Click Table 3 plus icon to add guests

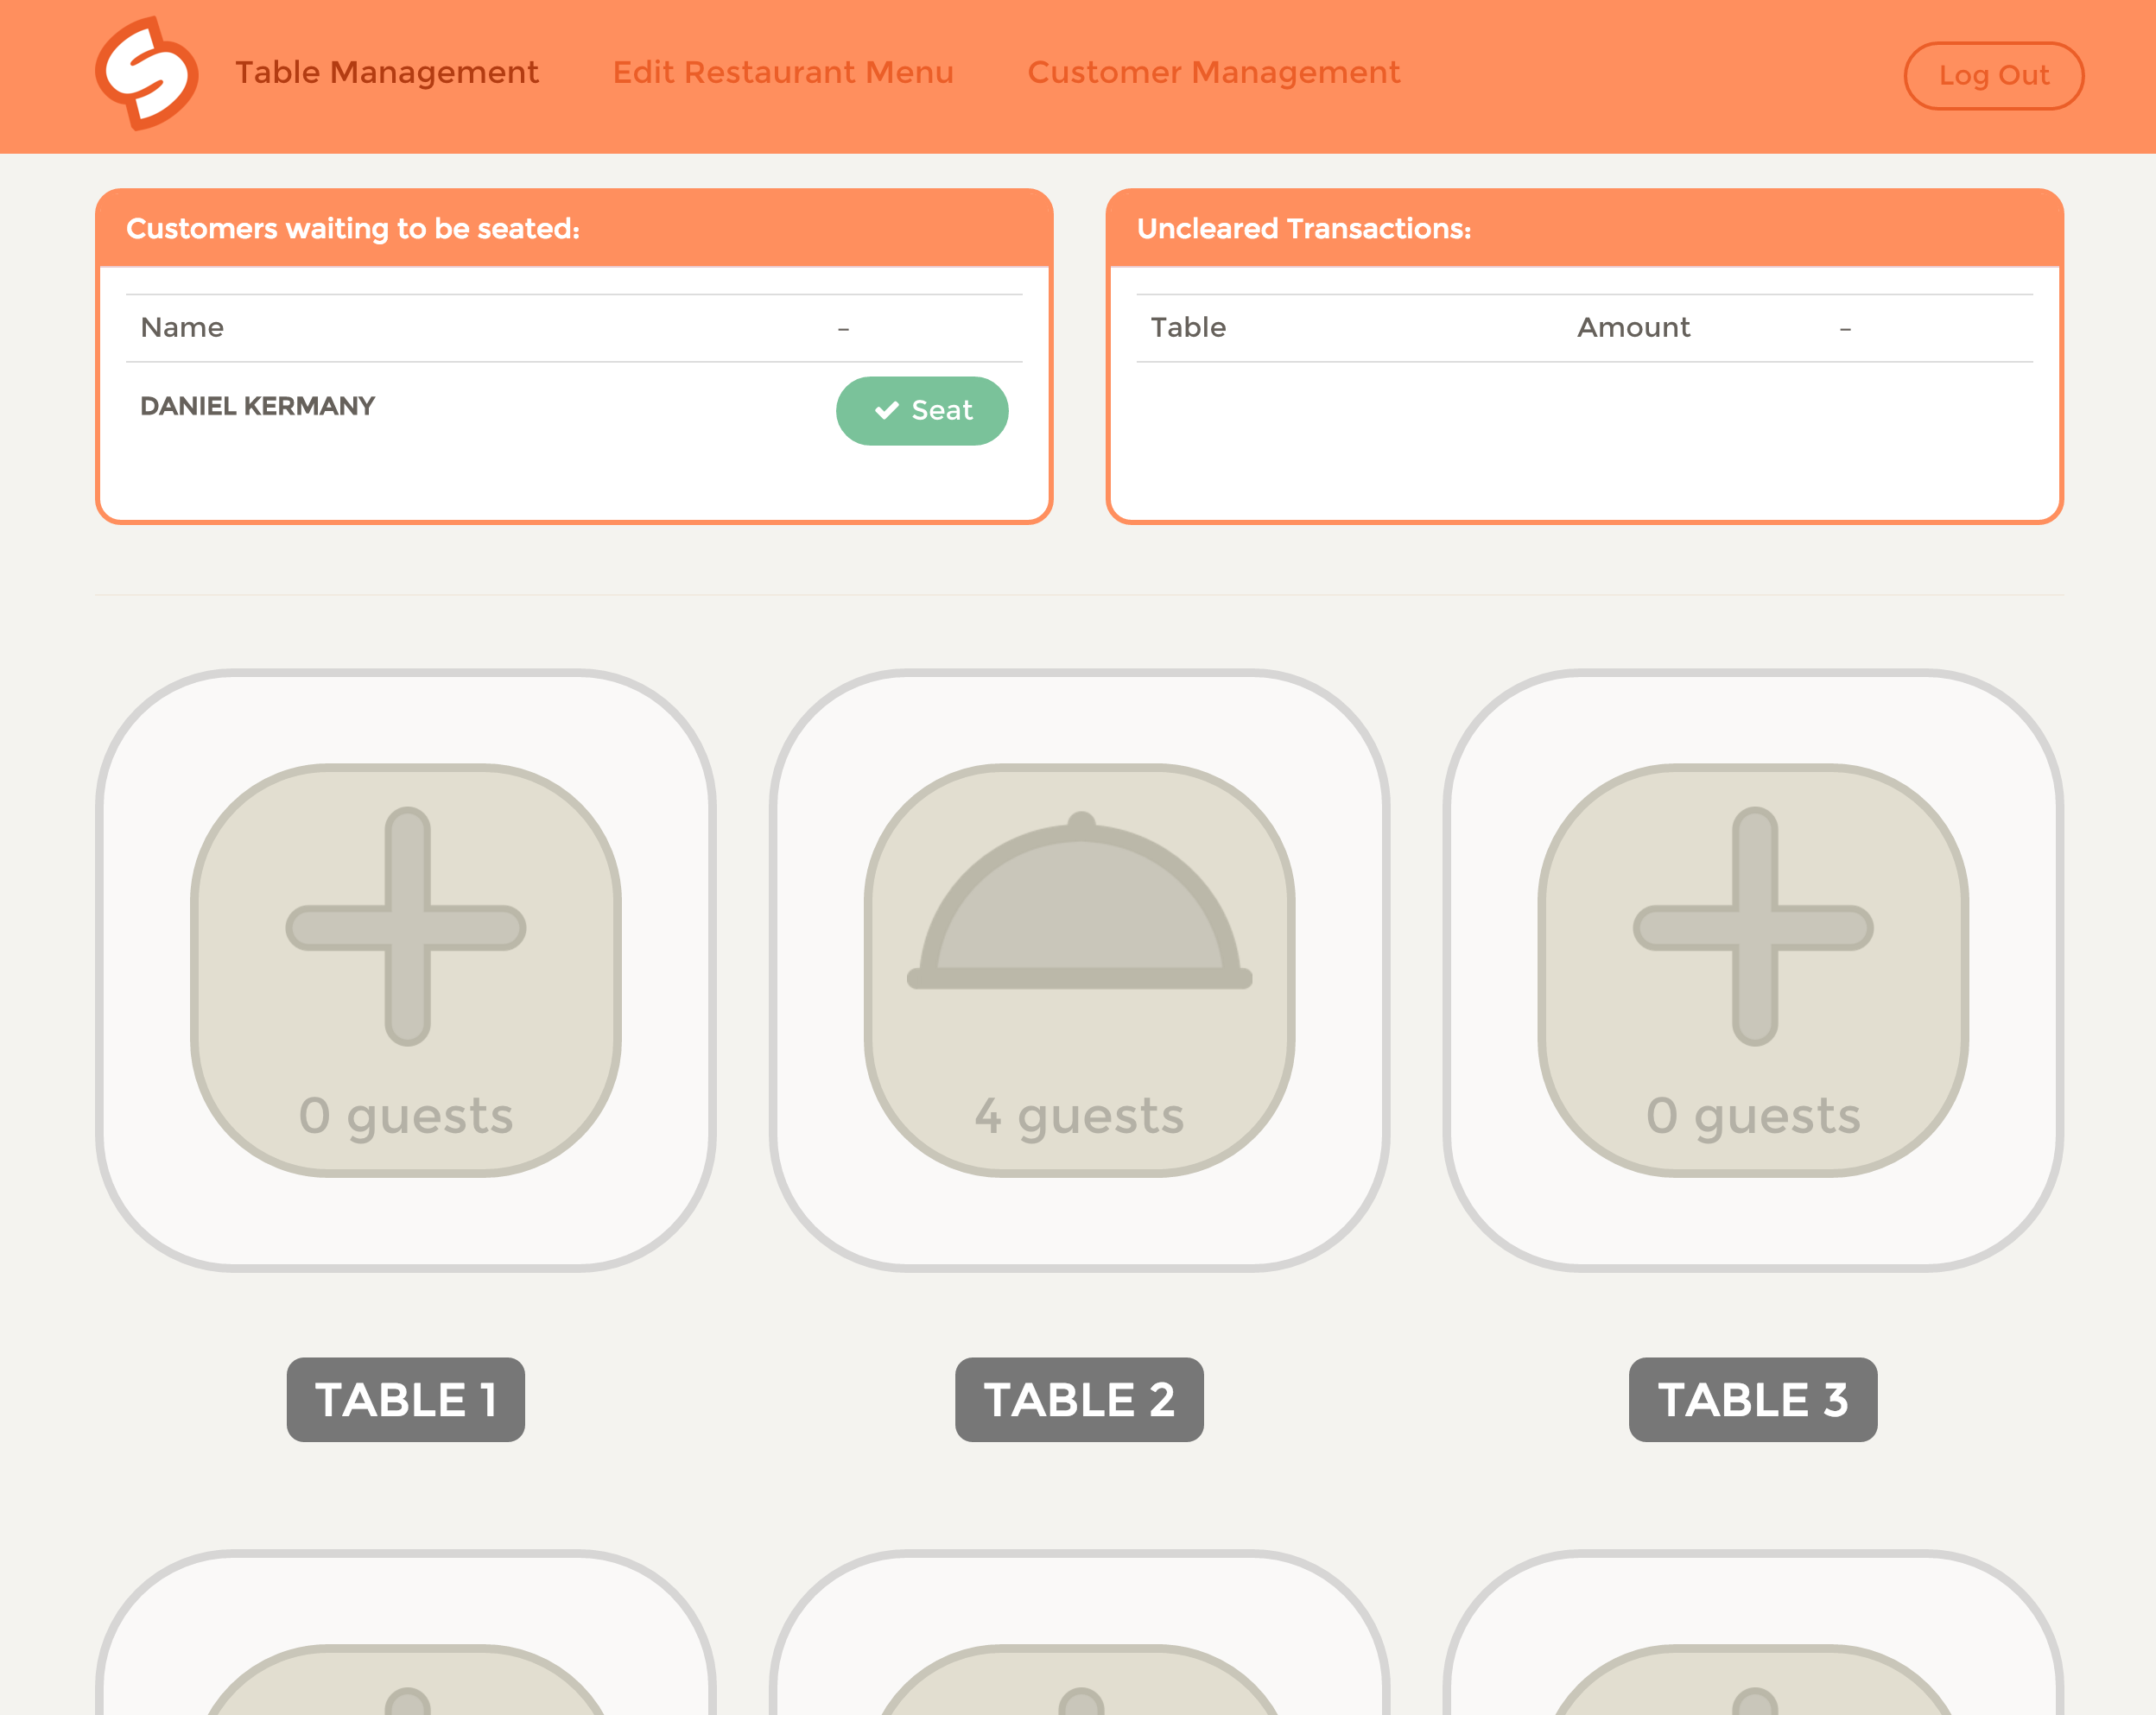click(x=1753, y=927)
